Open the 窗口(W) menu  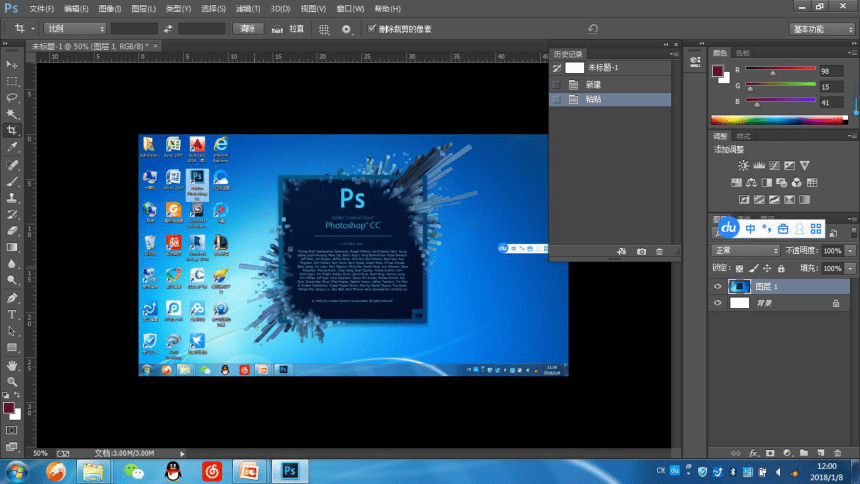click(x=350, y=9)
